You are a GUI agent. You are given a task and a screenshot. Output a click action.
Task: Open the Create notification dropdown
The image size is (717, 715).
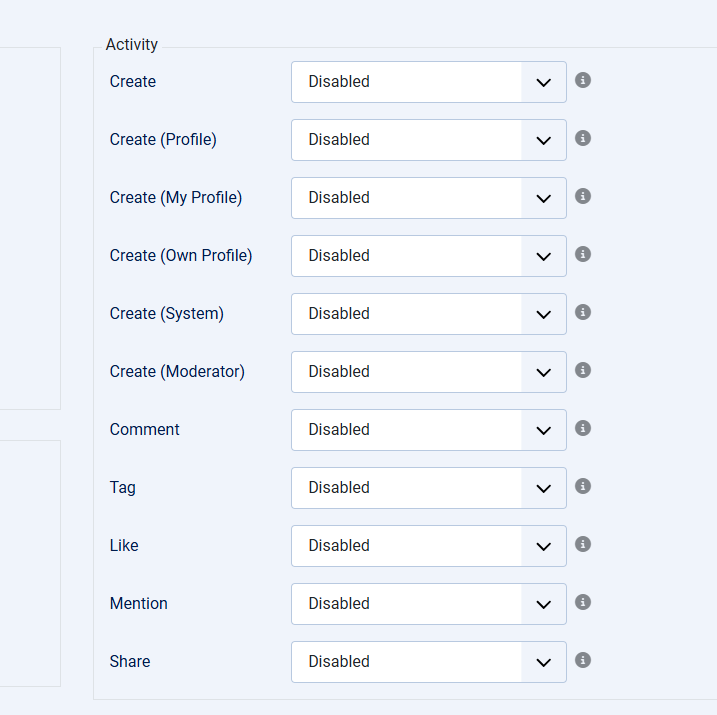click(429, 82)
